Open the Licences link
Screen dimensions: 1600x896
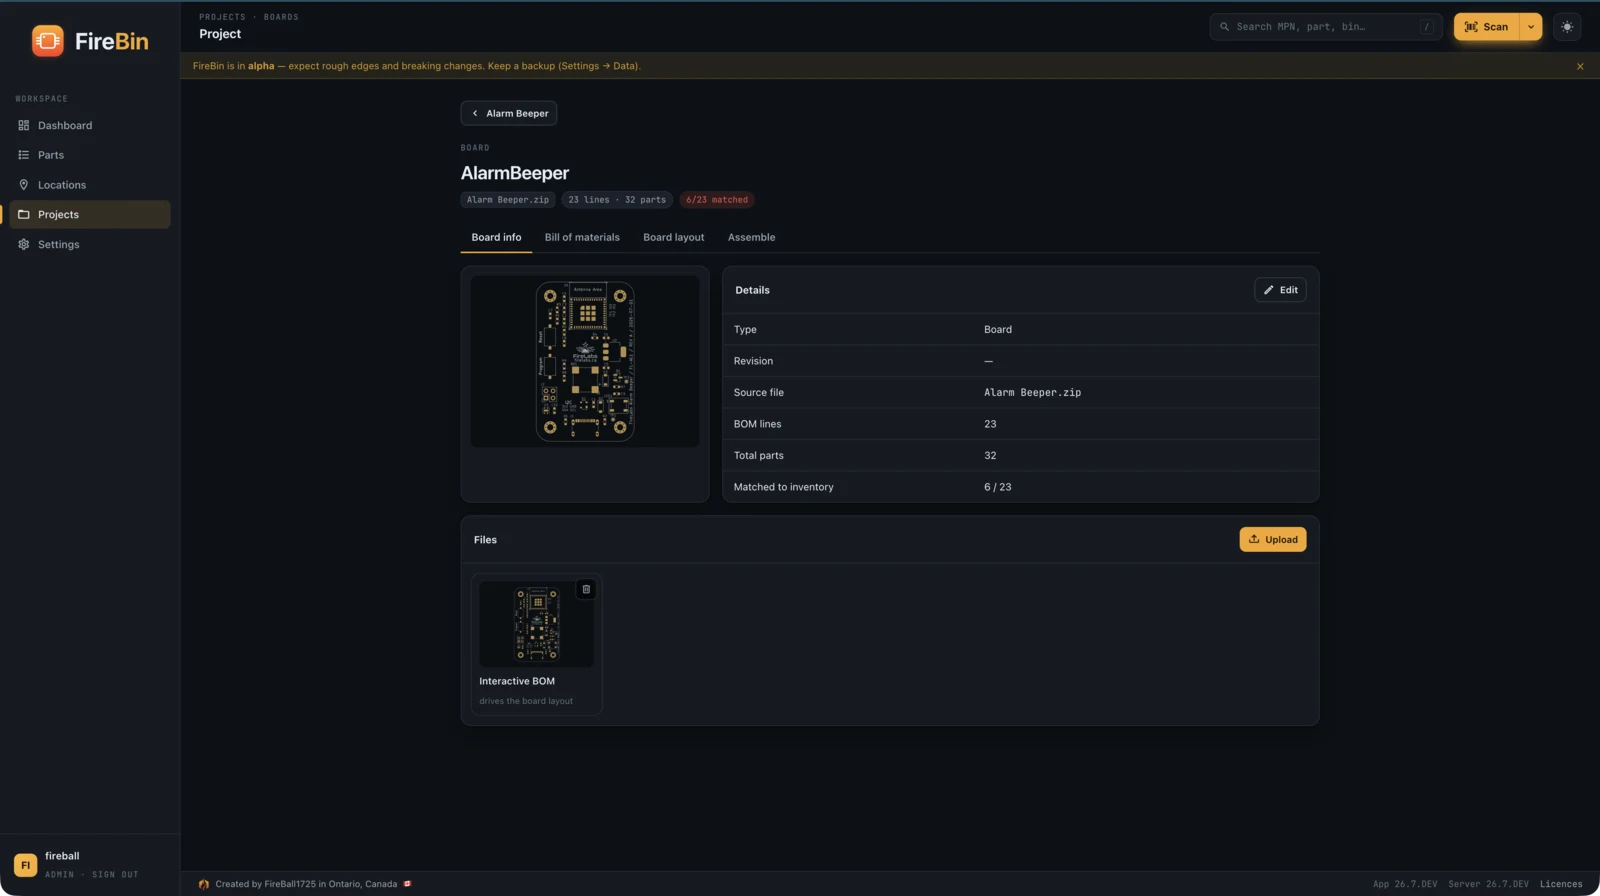tap(1561, 884)
